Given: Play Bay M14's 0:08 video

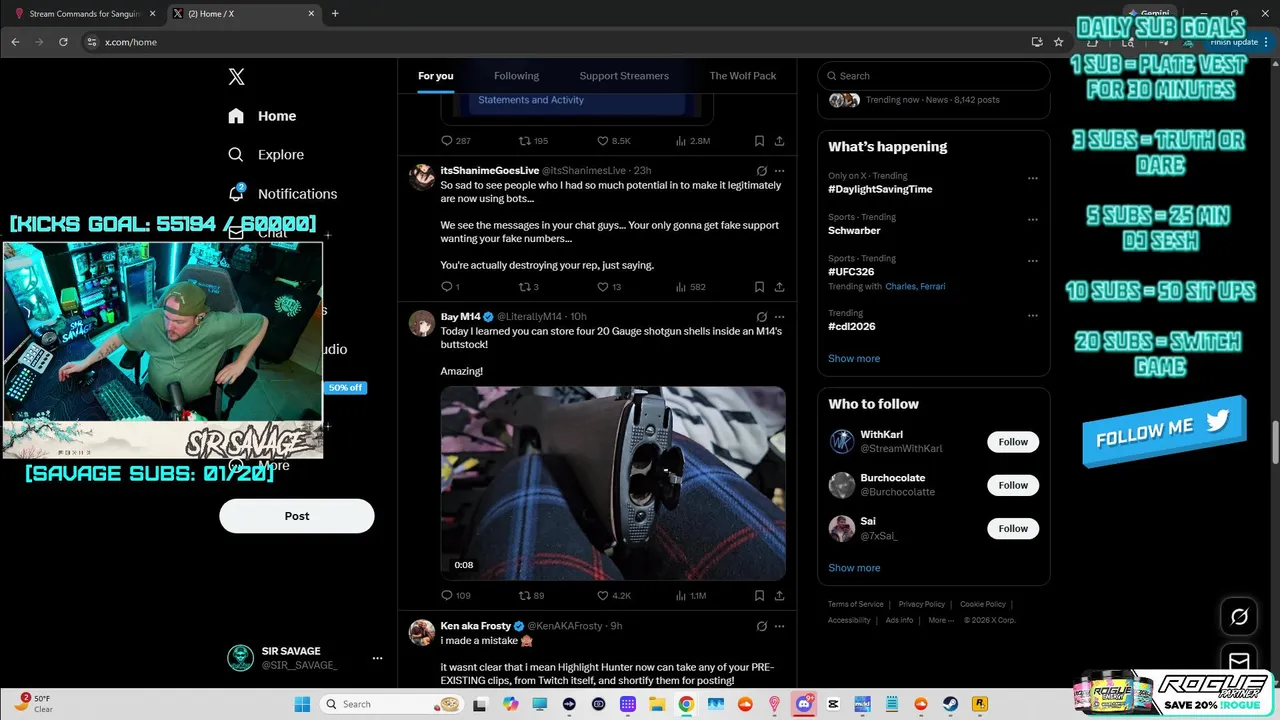Looking at the screenshot, I should [613, 483].
